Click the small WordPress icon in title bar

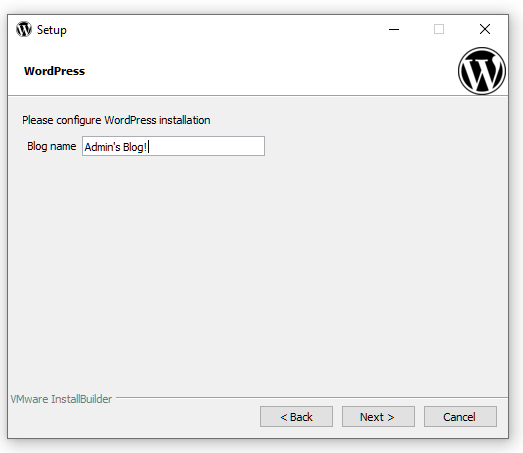tap(24, 29)
